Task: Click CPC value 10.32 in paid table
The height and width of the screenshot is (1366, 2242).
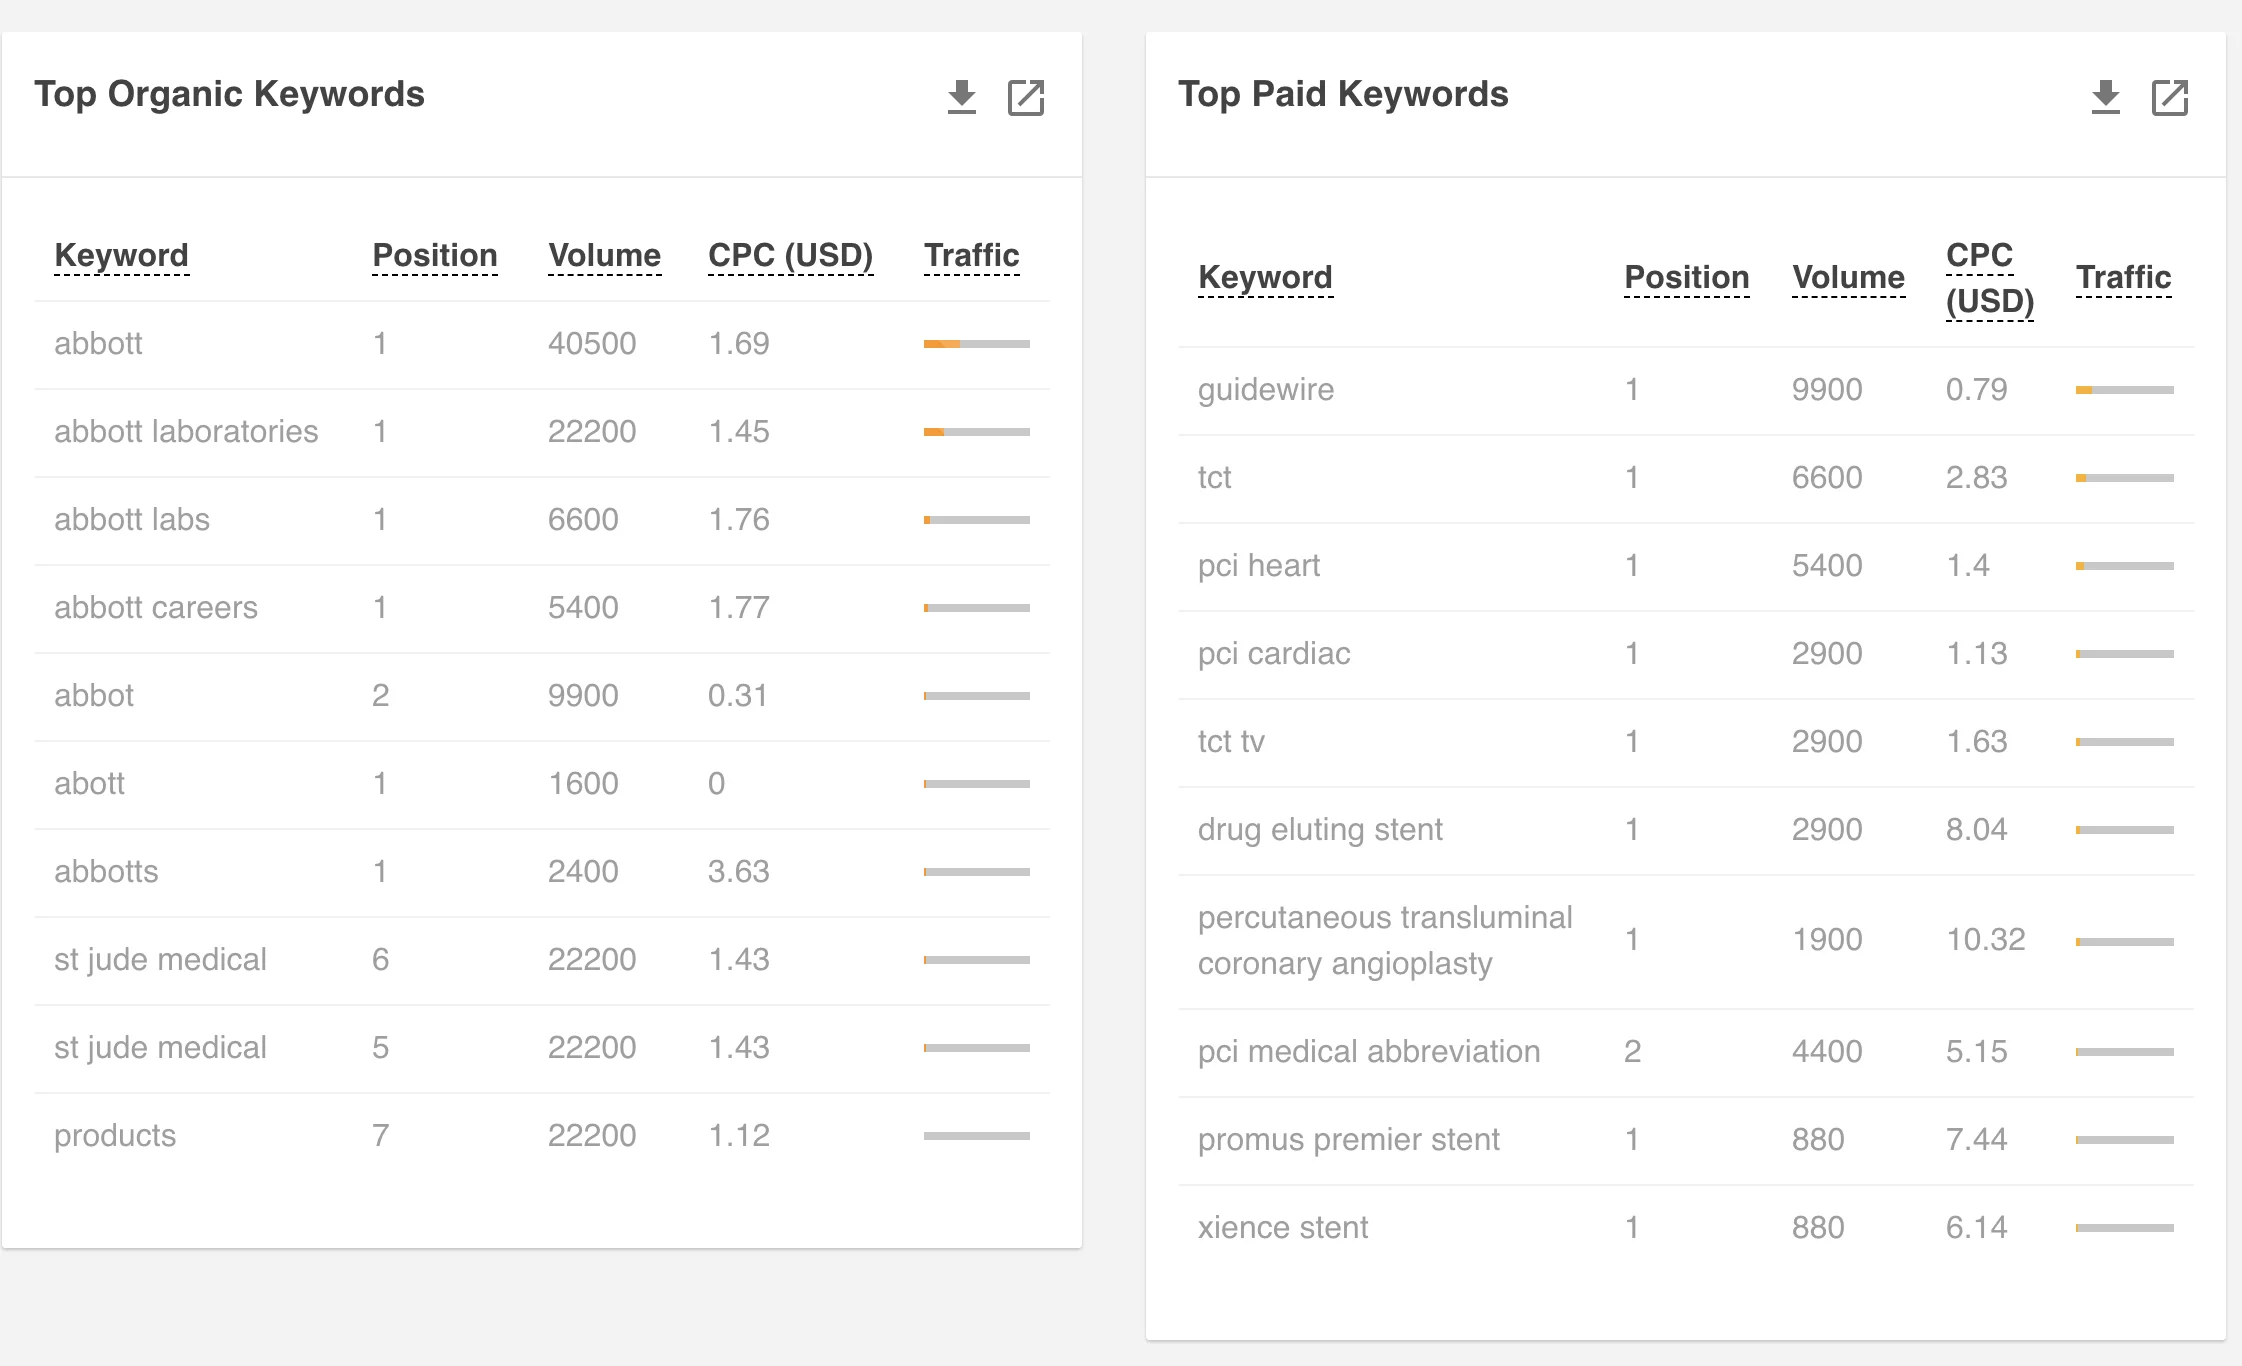Action: tap(1985, 940)
